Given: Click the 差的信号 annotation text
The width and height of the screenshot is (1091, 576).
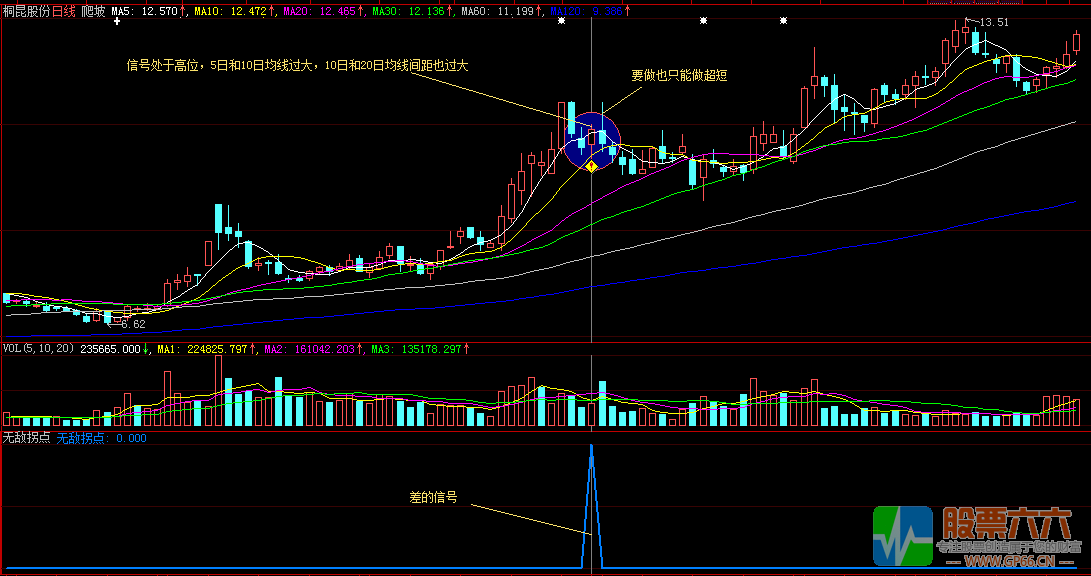Looking at the screenshot, I should 433,497.
